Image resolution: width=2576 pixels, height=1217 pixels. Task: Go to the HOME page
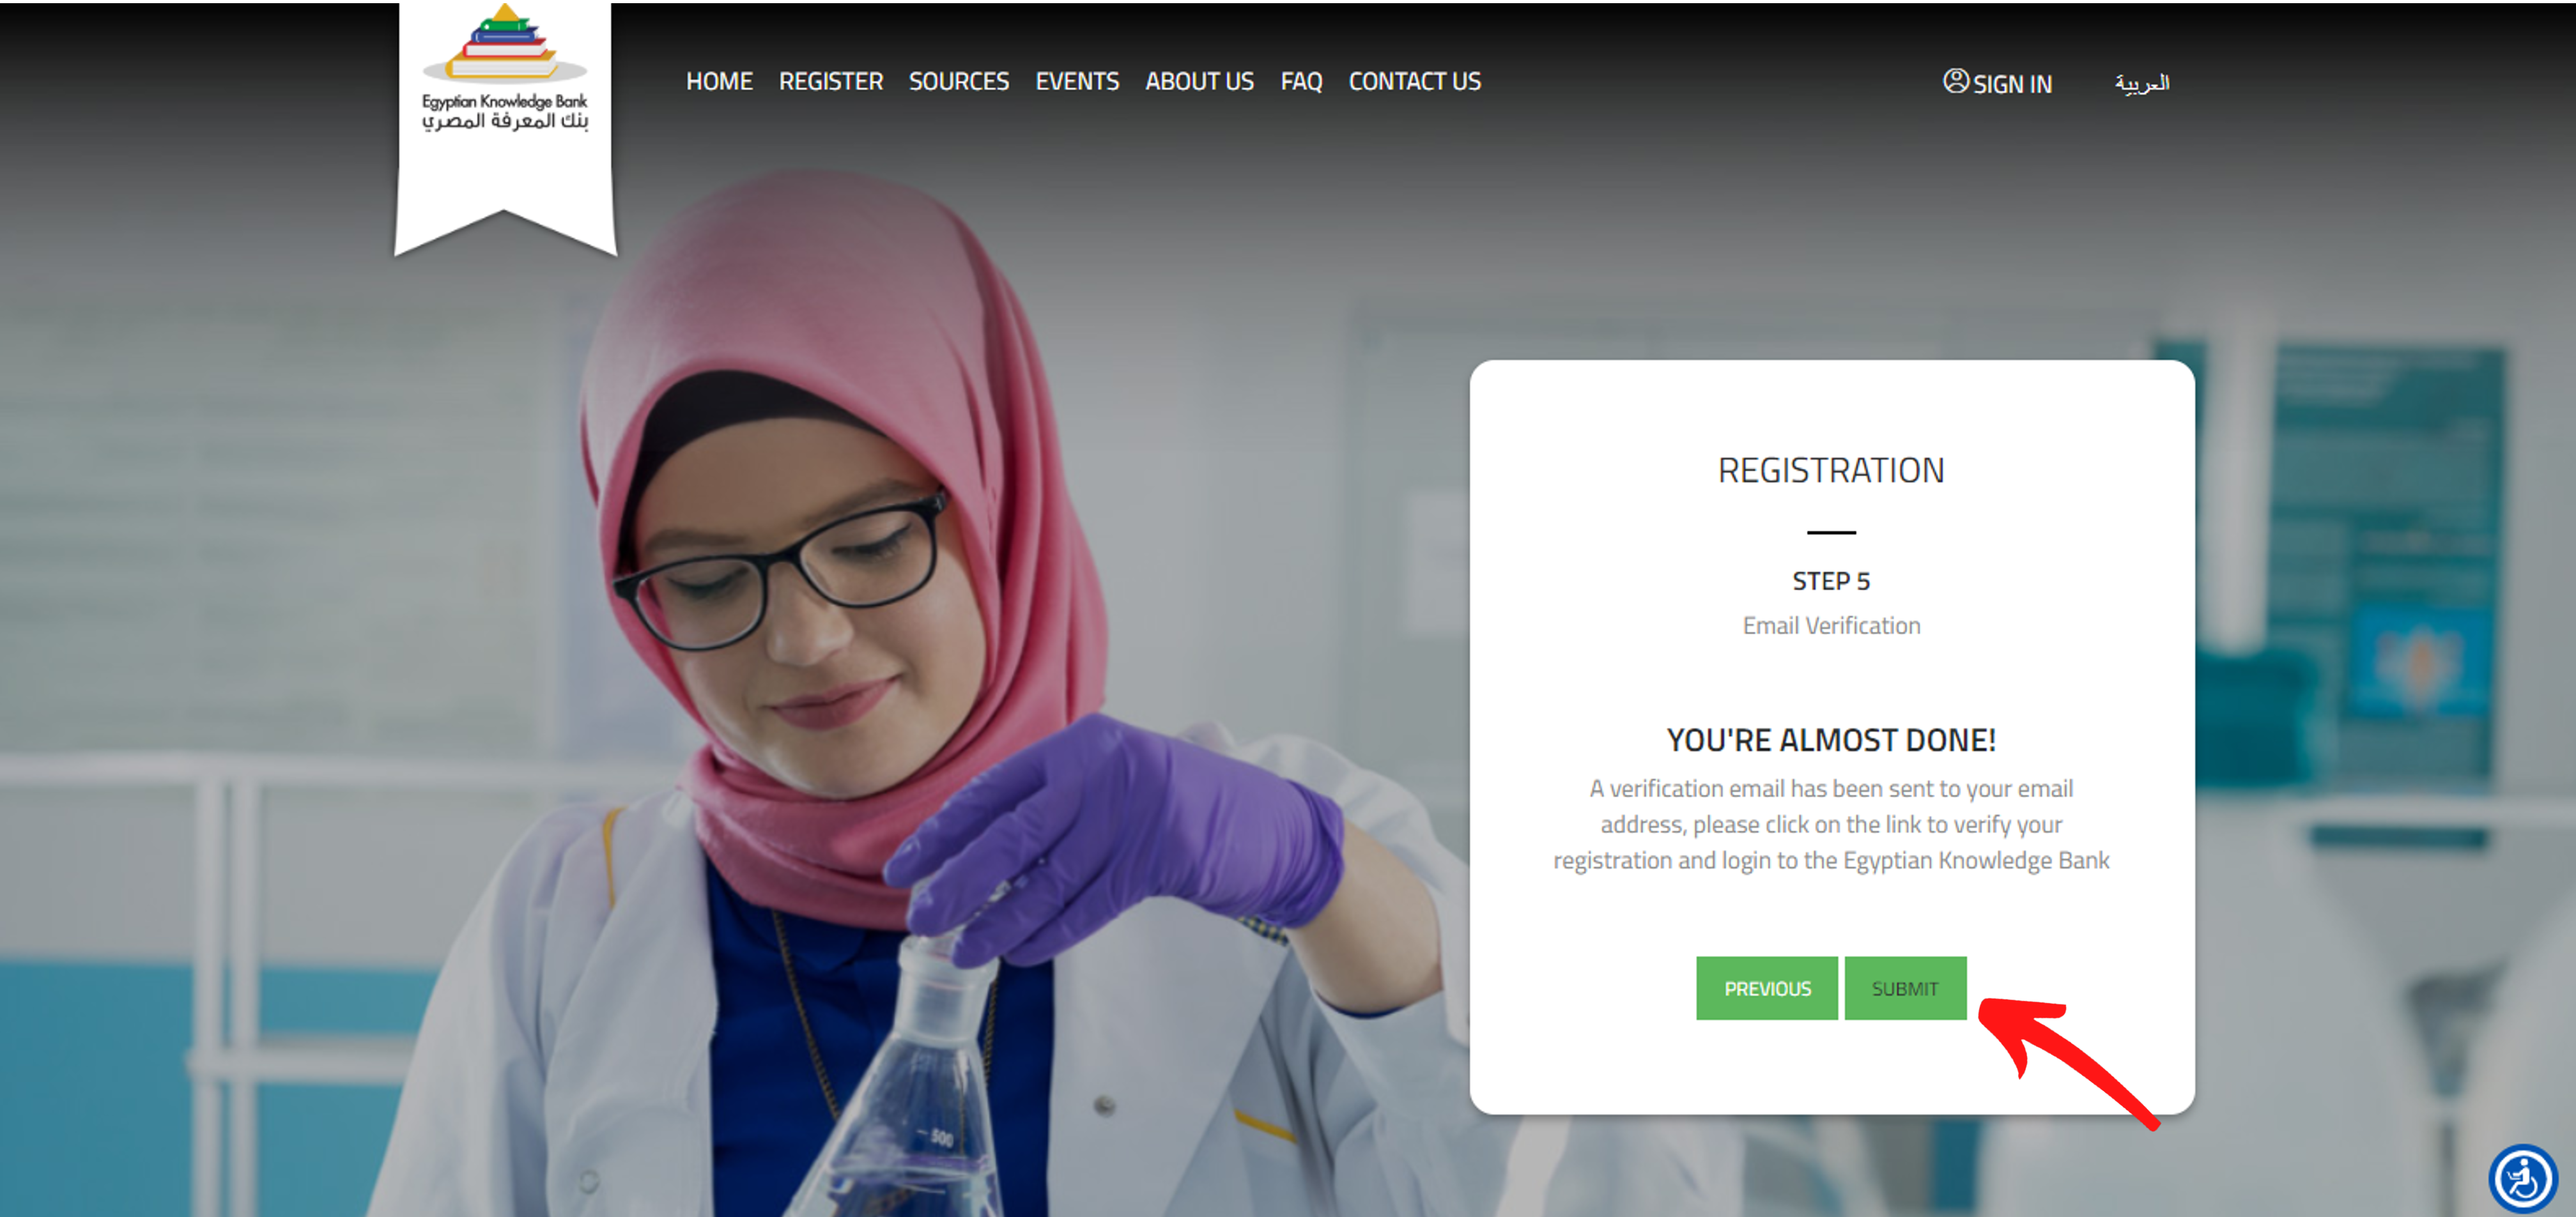pyautogui.click(x=719, y=82)
